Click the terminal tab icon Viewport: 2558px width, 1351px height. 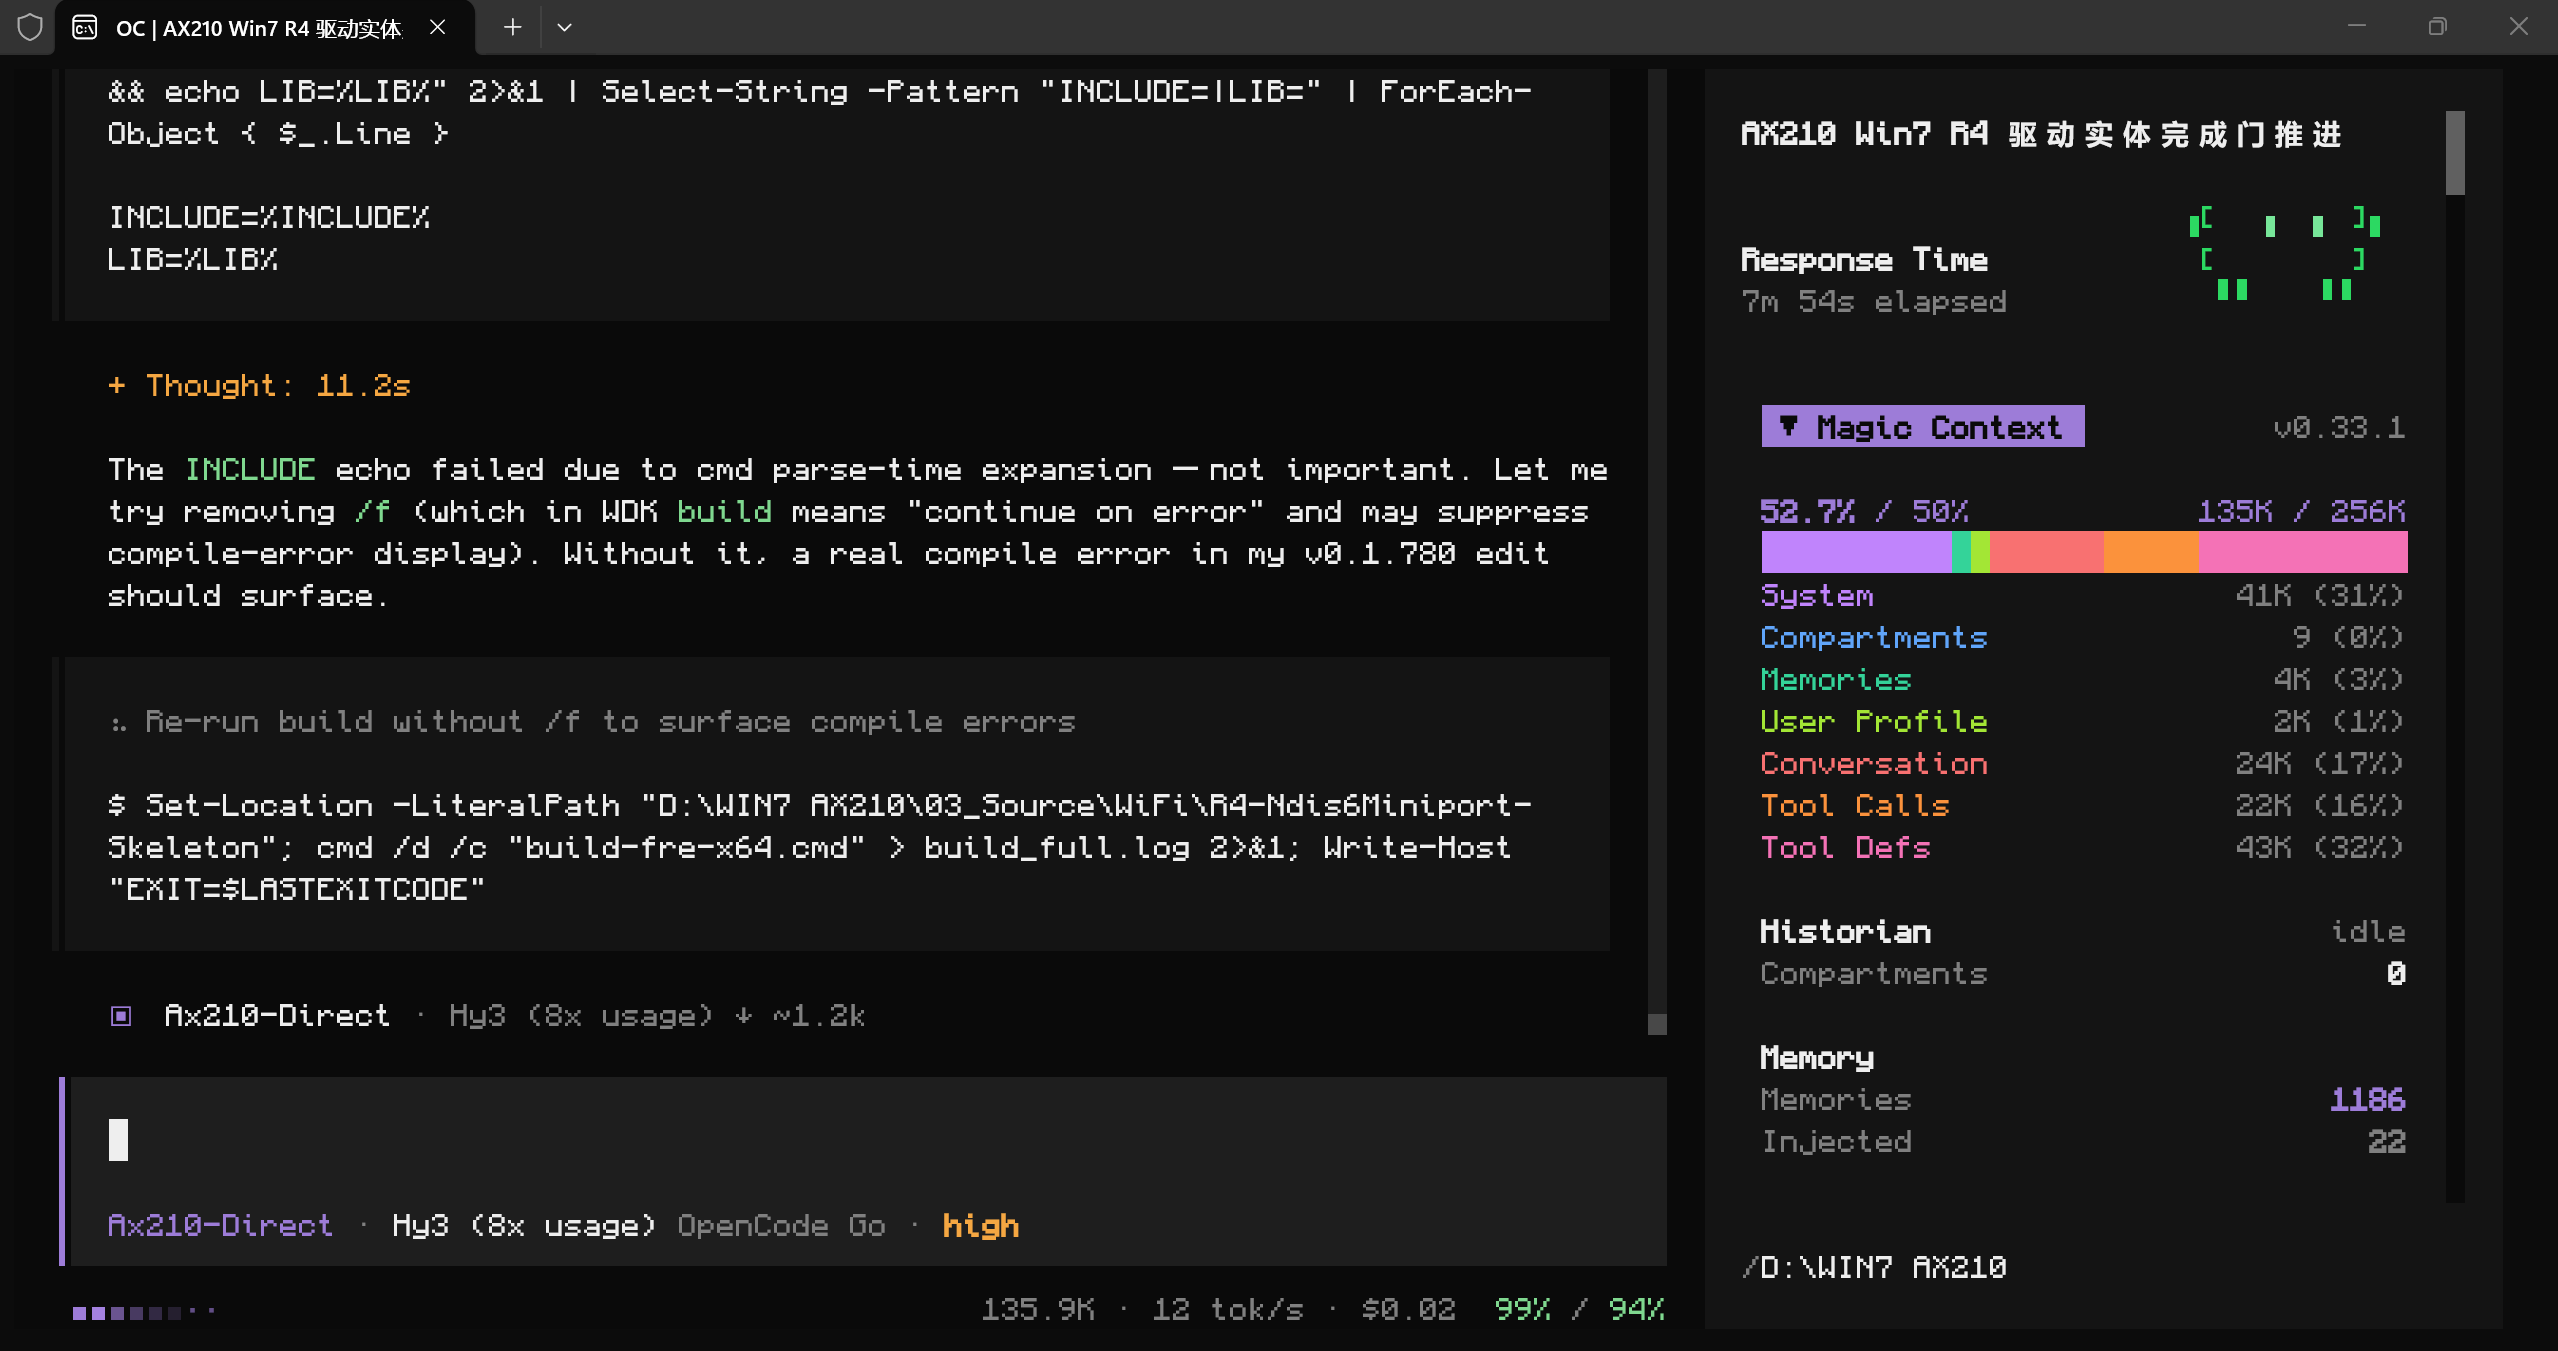(x=85, y=27)
